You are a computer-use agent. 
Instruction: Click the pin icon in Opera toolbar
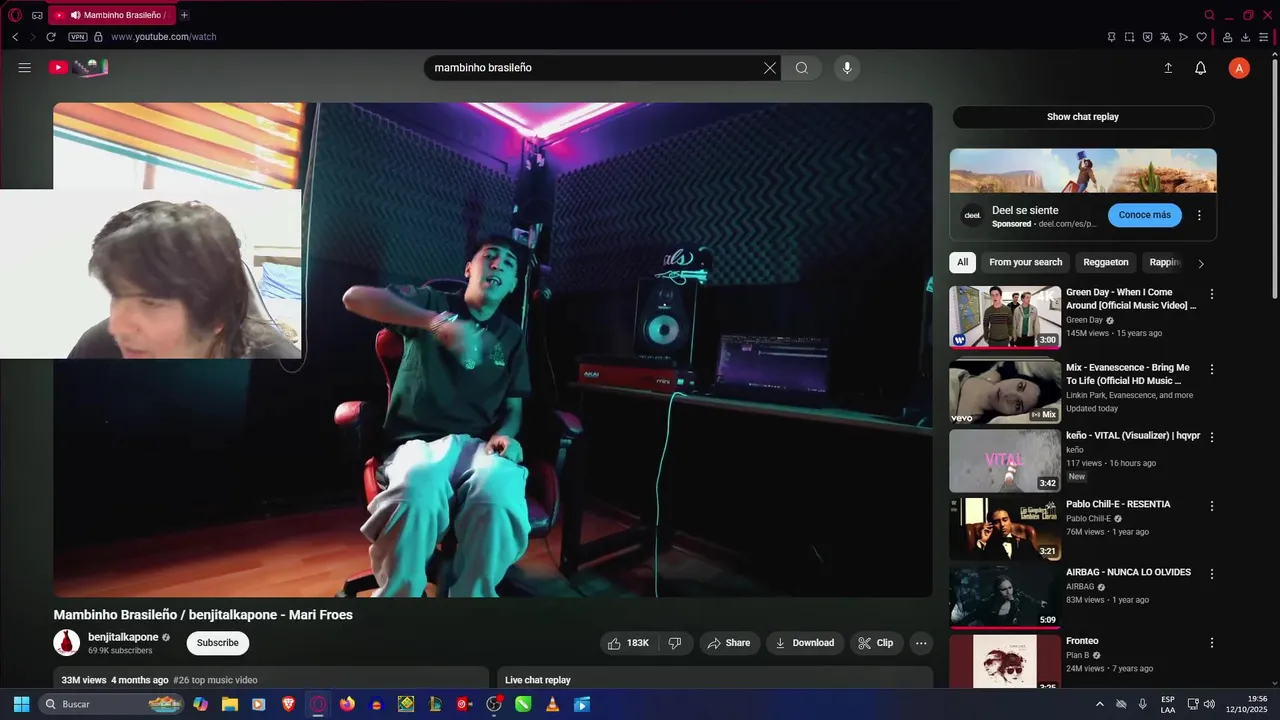tap(1111, 37)
